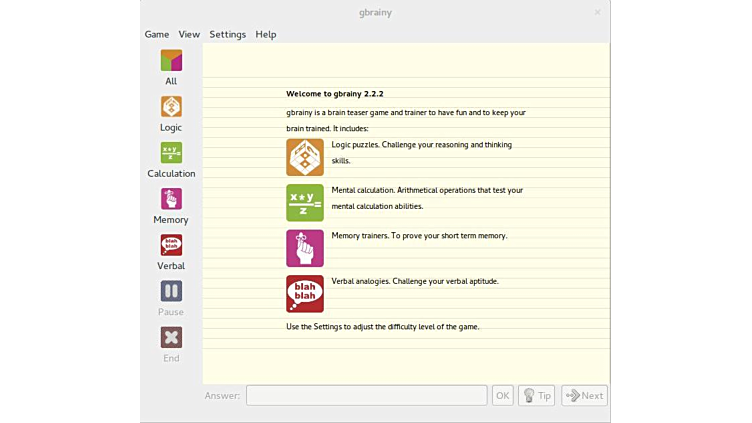Open the Settings menu
The height and width of the screenshot is (423, 752).
[227, 34]
